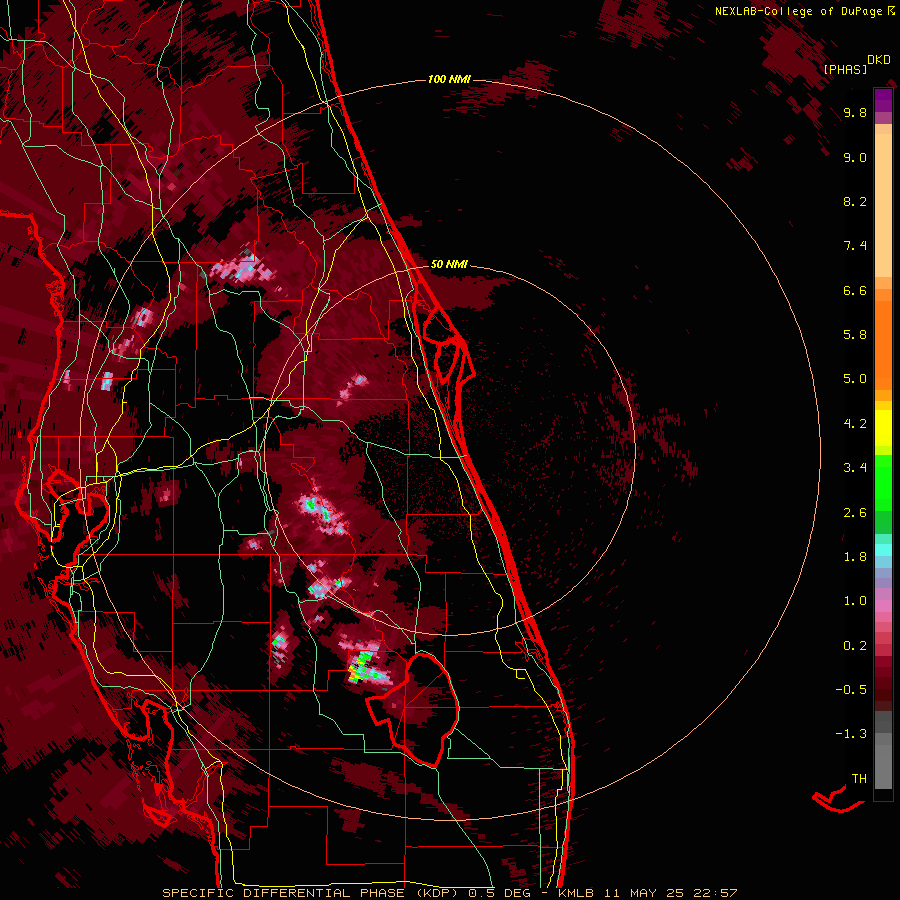This screenshot has width=900, height=900.
Task: Click the 1.0 scale value
Action: [855, 601]
